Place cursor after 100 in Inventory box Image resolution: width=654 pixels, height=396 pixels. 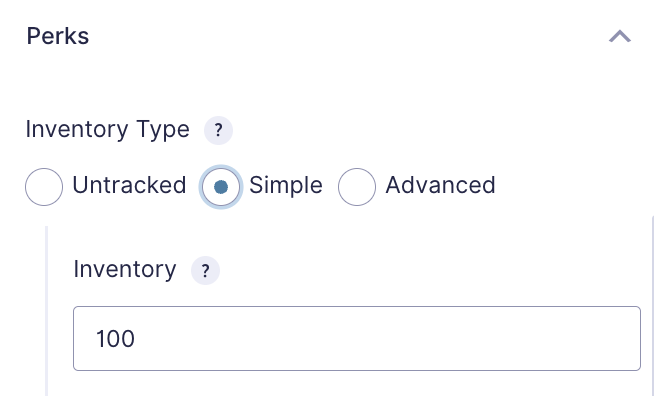tap(136, 338)
